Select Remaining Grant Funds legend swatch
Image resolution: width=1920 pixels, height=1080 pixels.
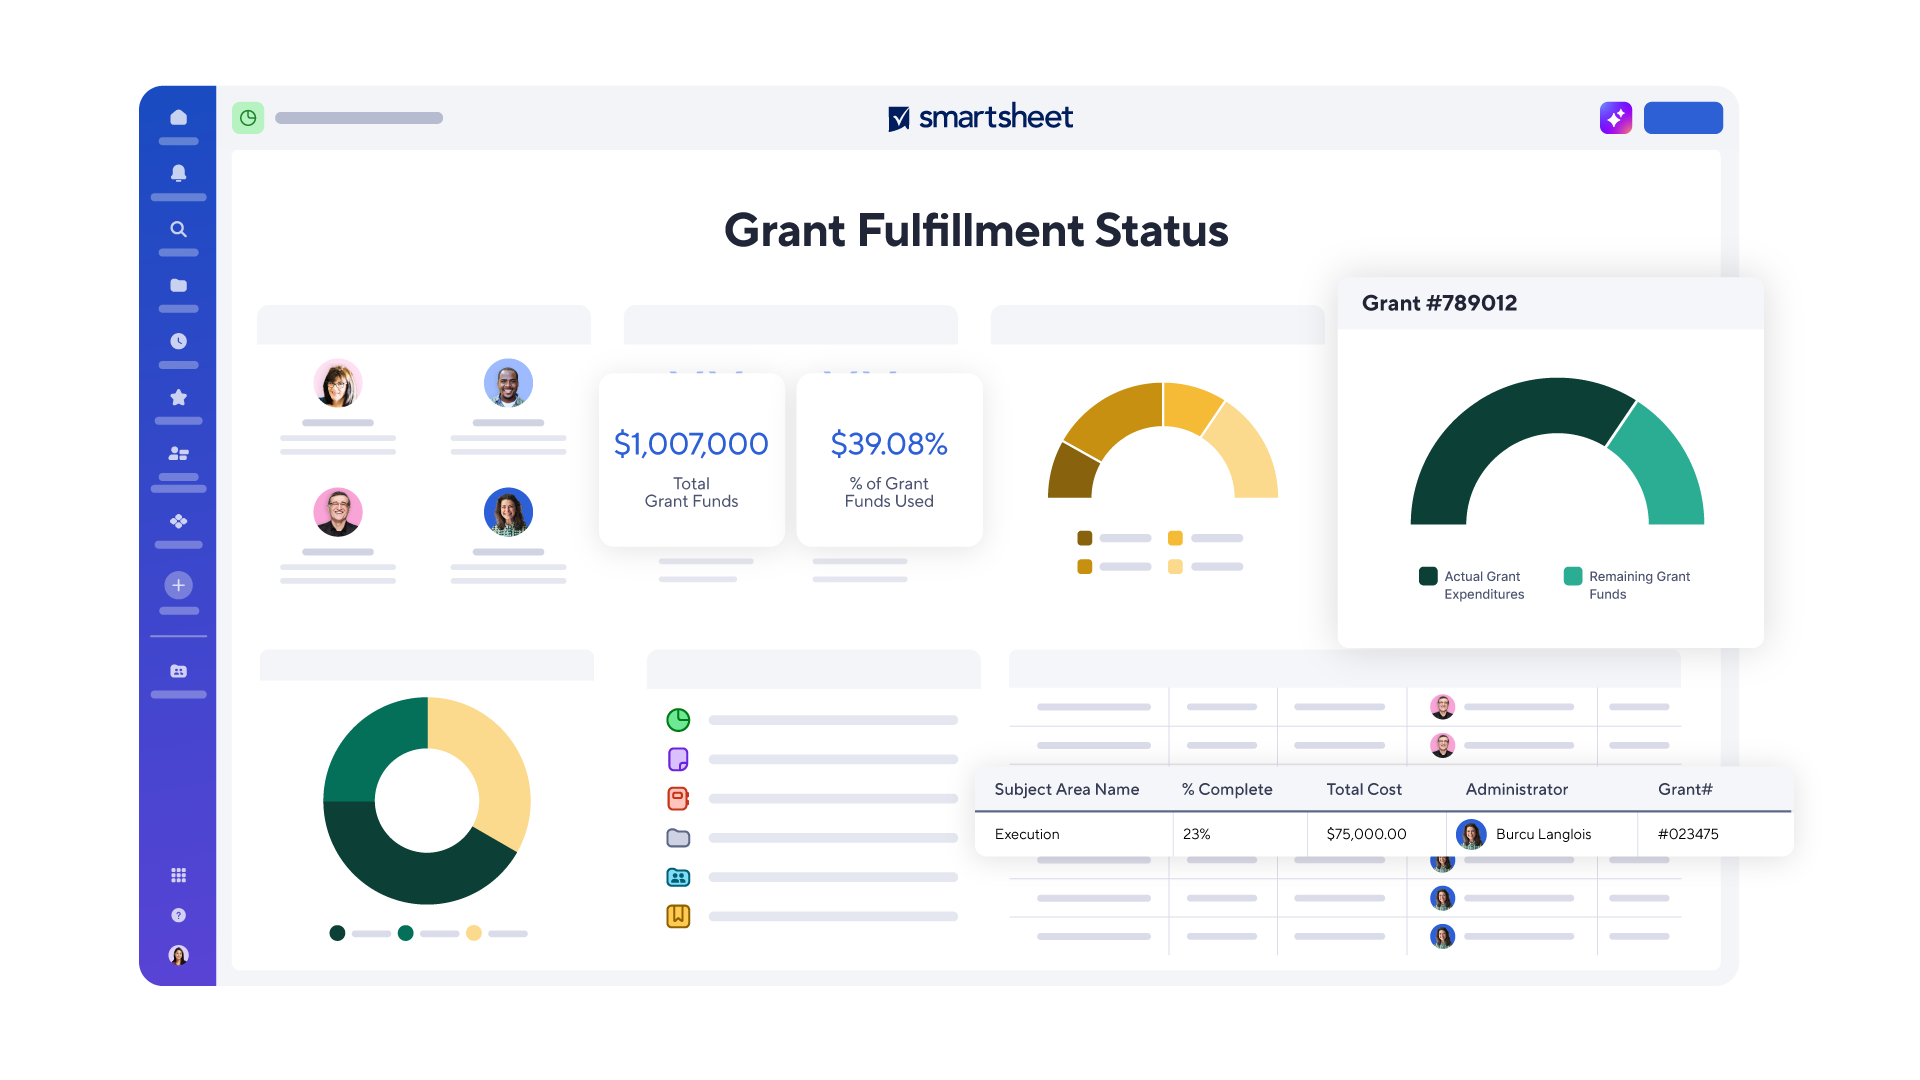click(1573, 576)
